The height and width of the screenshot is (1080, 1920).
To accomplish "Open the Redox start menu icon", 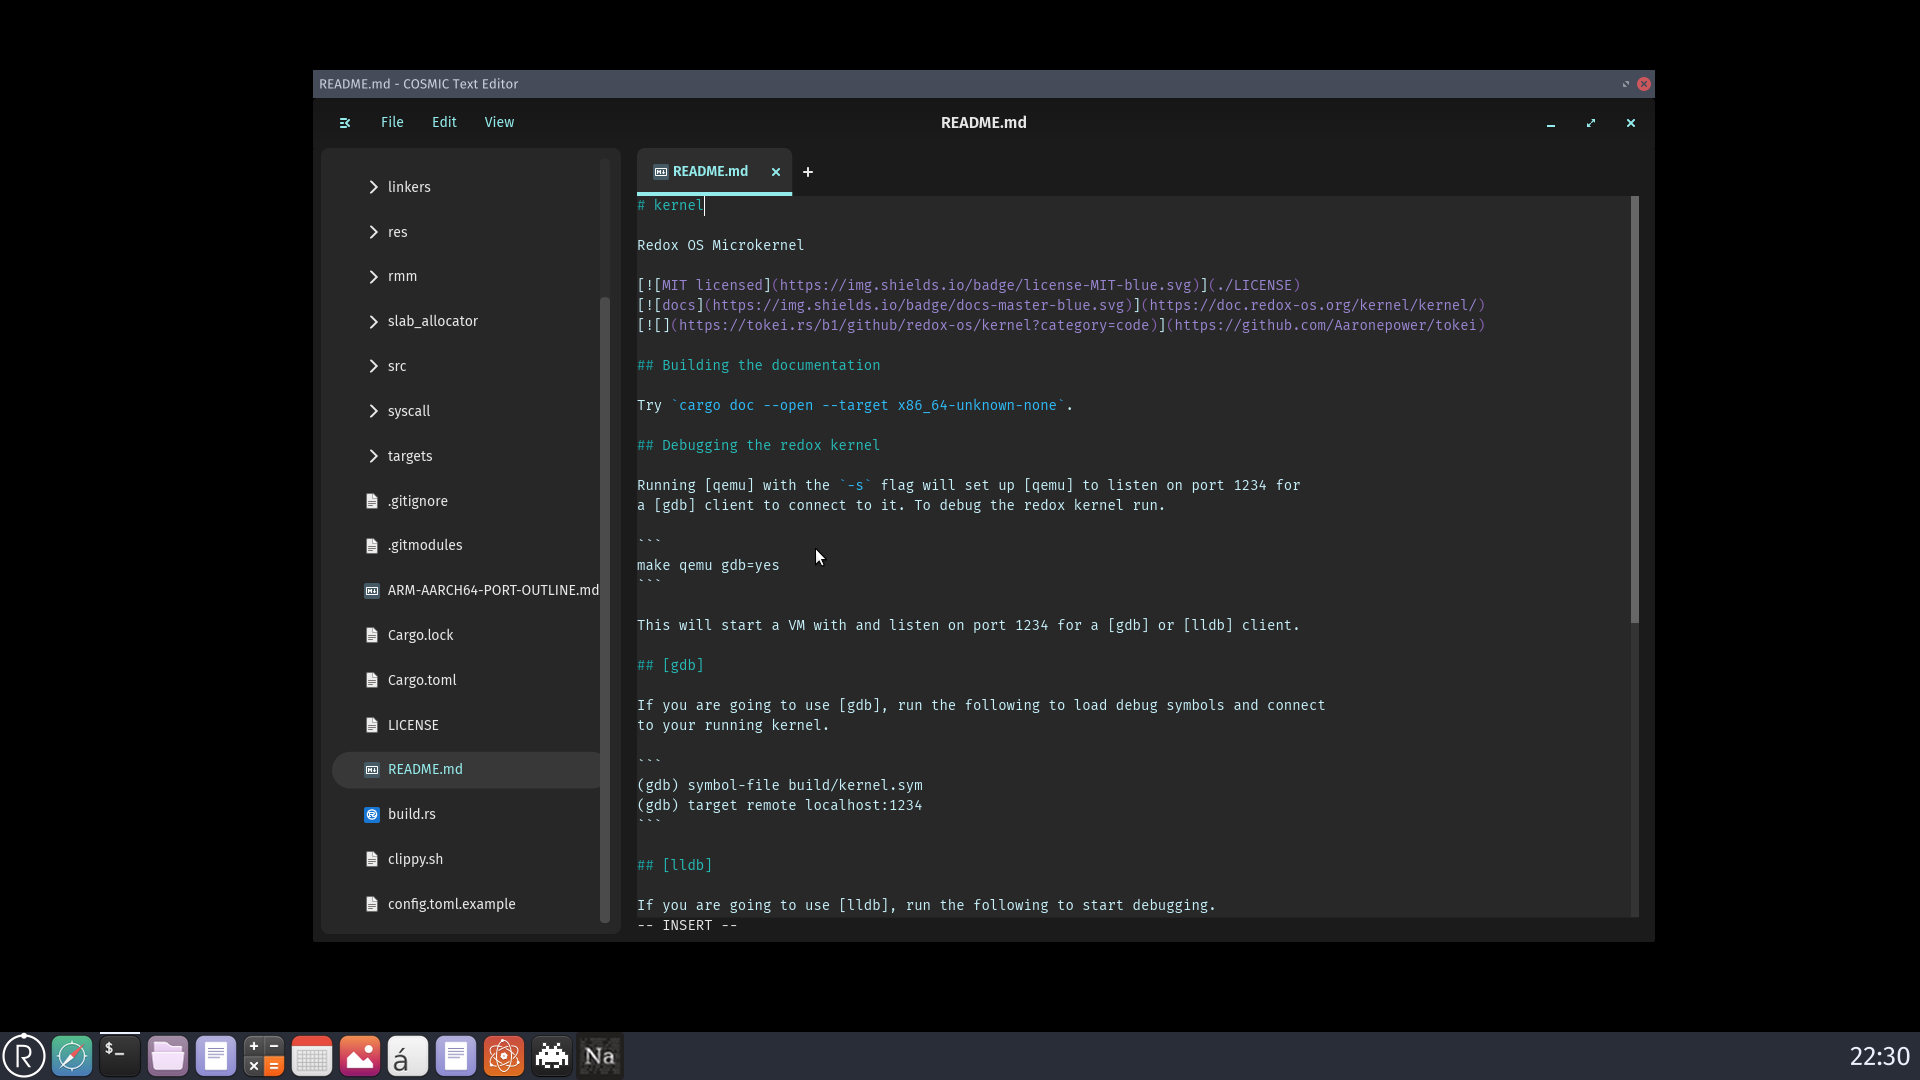I will [24, 1056].
